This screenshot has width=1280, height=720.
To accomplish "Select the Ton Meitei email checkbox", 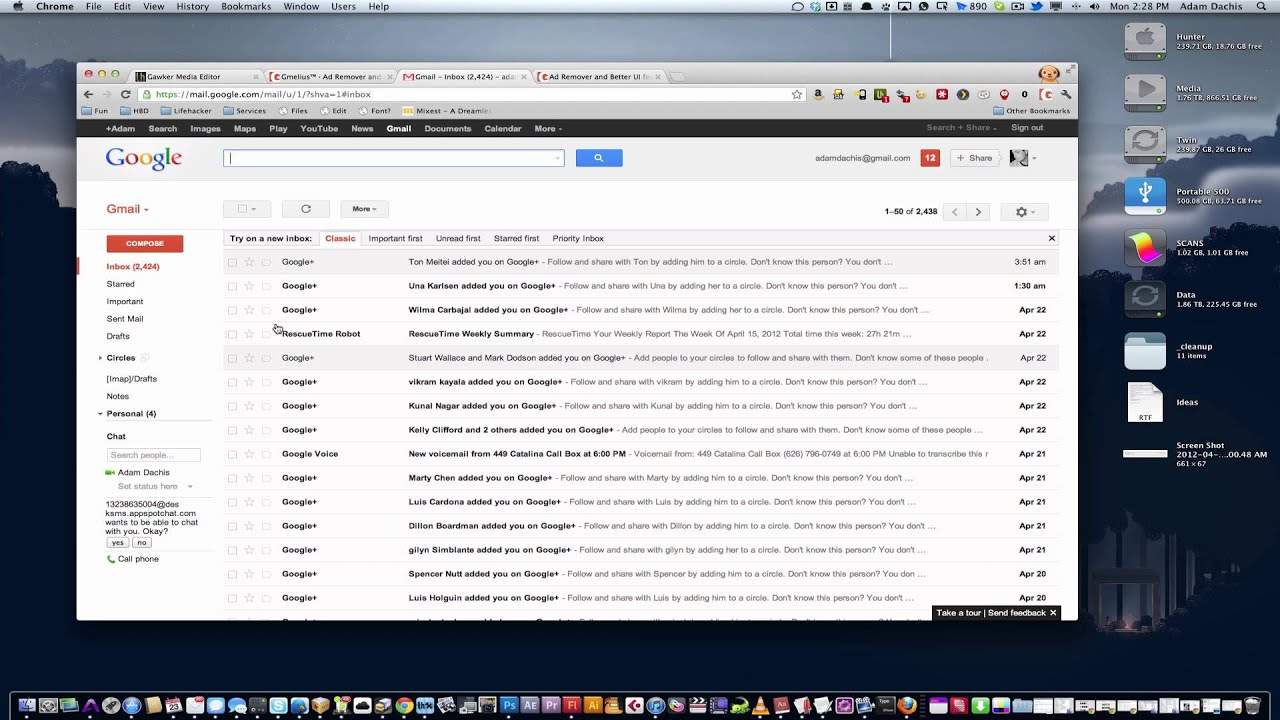I will 232,262.
